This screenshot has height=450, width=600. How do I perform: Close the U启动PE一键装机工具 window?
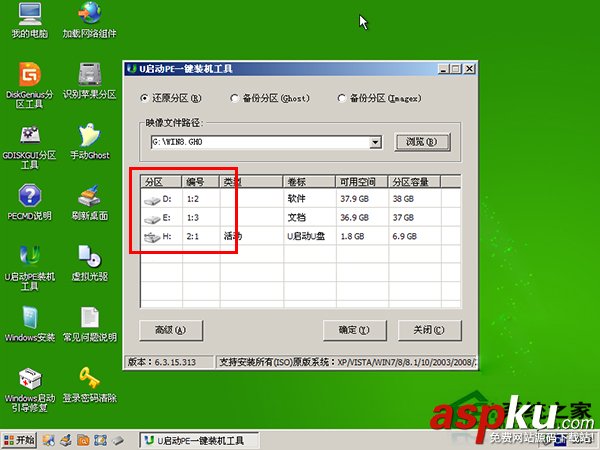click(x=469, y=69)
